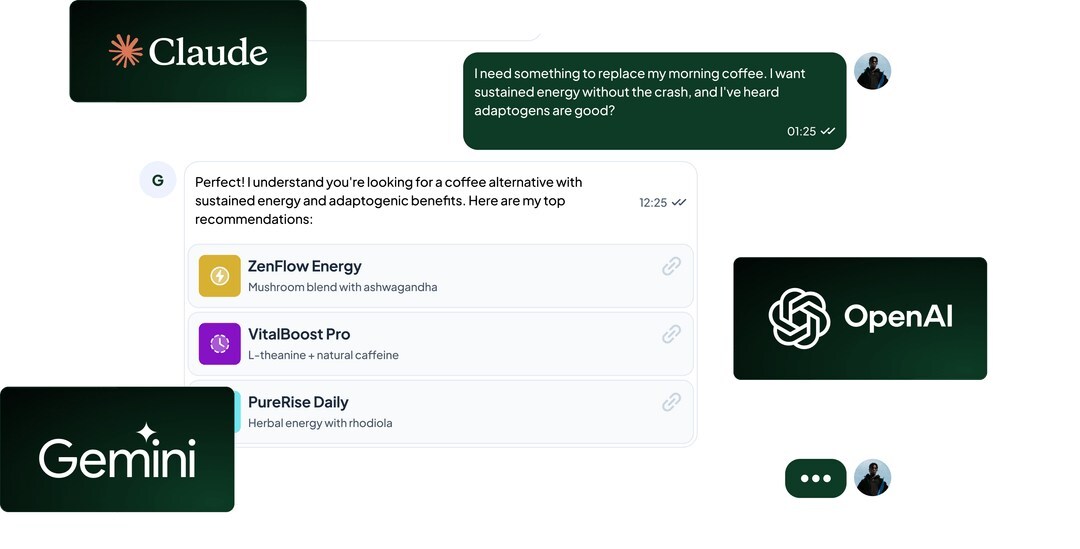Select the VitalBoost Pro product title
This screenshot has width=1080, height=549.
[x=299, y=334]
